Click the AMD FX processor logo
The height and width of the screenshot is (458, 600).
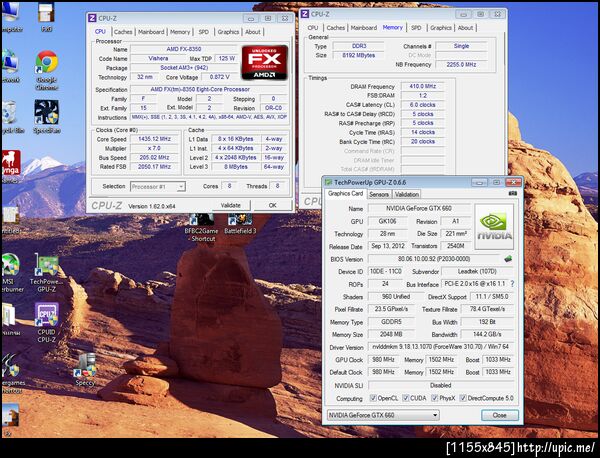click(x=264, y=62)
